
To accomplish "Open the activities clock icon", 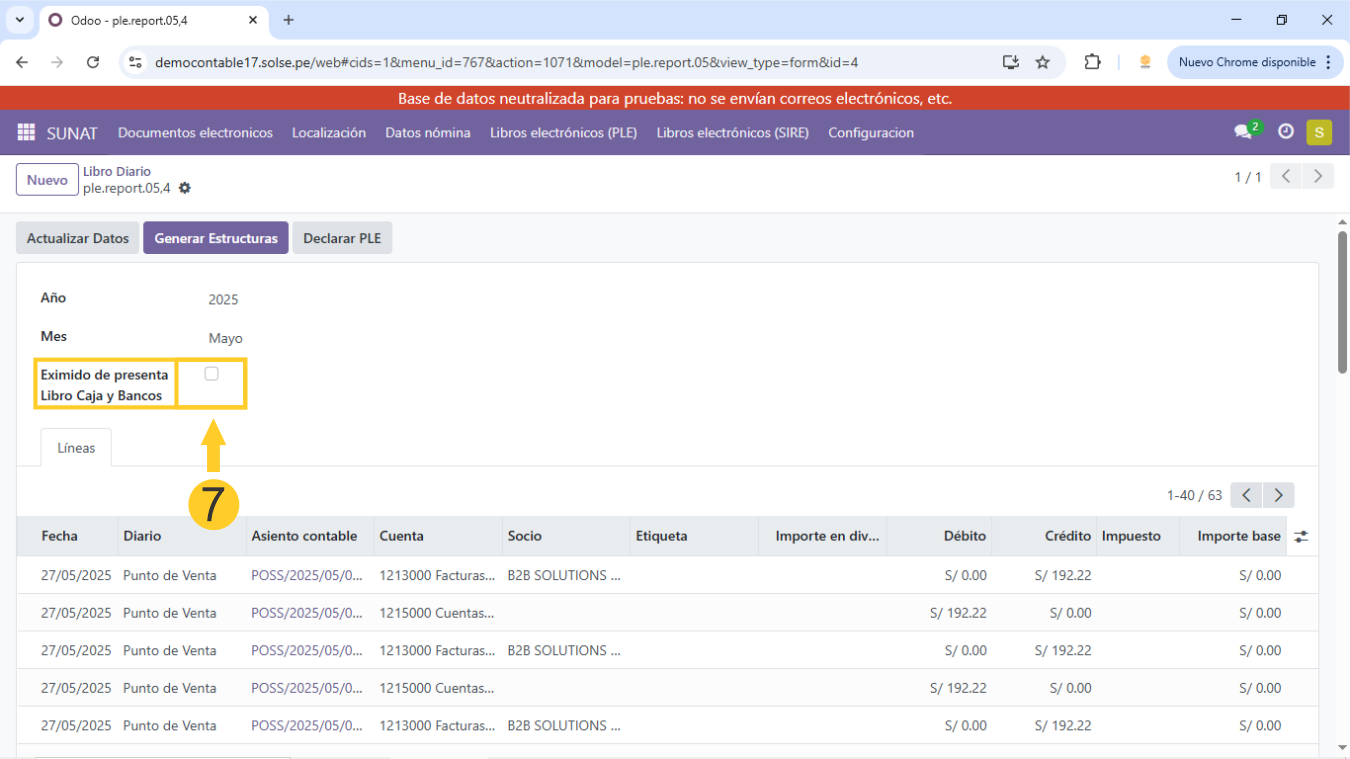I will [1286, 132].
